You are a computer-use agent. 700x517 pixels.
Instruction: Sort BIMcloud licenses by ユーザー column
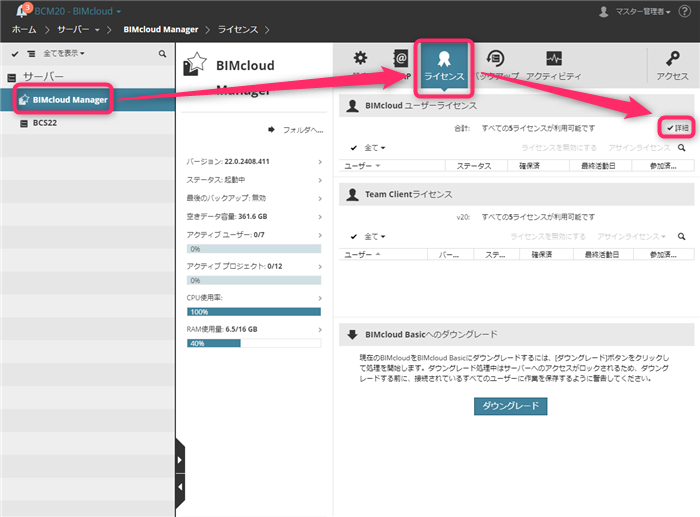coord(392,166)
